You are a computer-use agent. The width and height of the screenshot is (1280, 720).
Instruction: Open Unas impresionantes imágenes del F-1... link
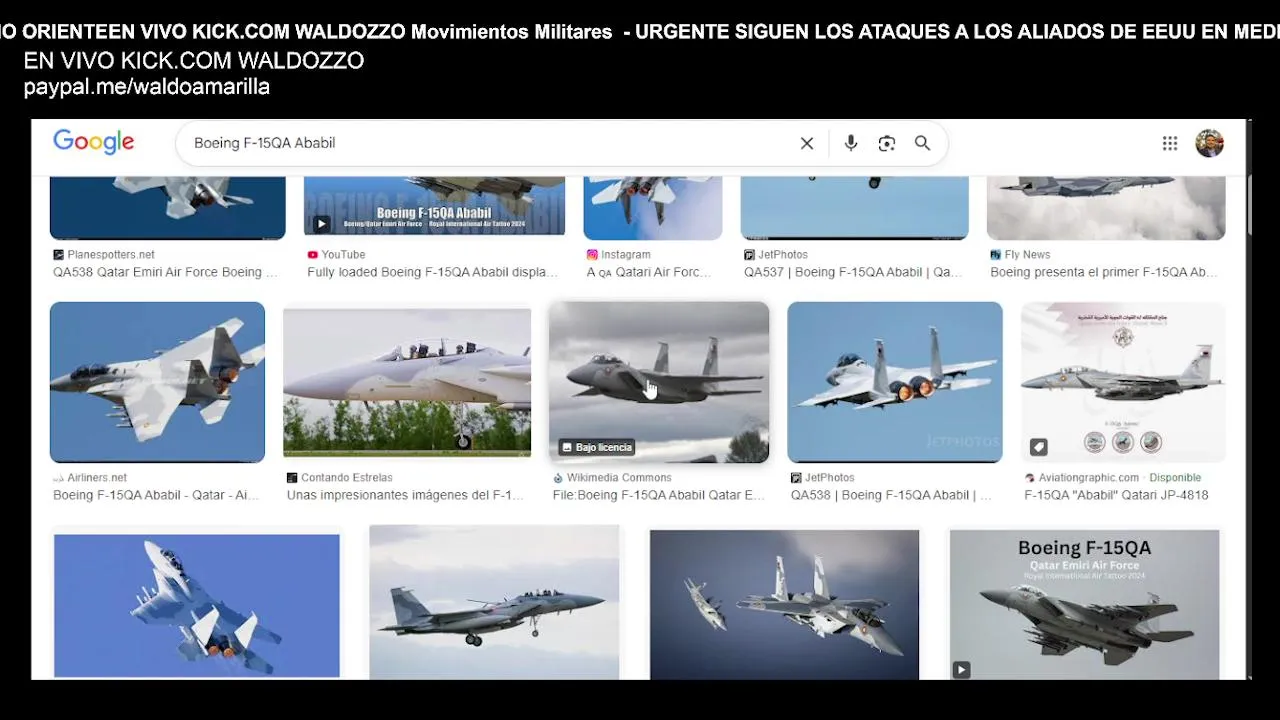point(405,495)
